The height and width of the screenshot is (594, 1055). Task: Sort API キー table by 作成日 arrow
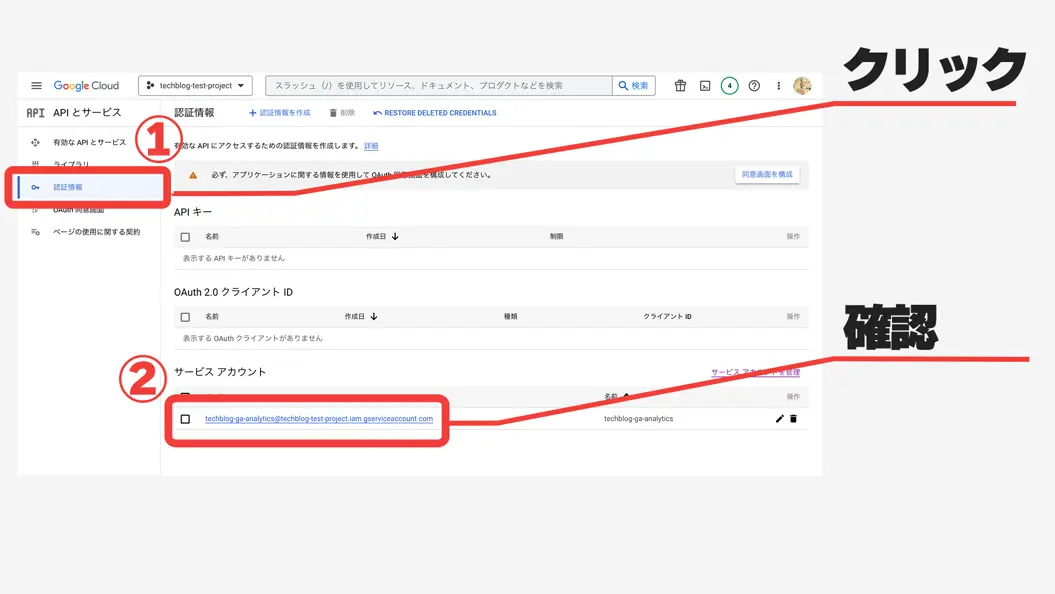pyautogui.click(x=395, y=236)
